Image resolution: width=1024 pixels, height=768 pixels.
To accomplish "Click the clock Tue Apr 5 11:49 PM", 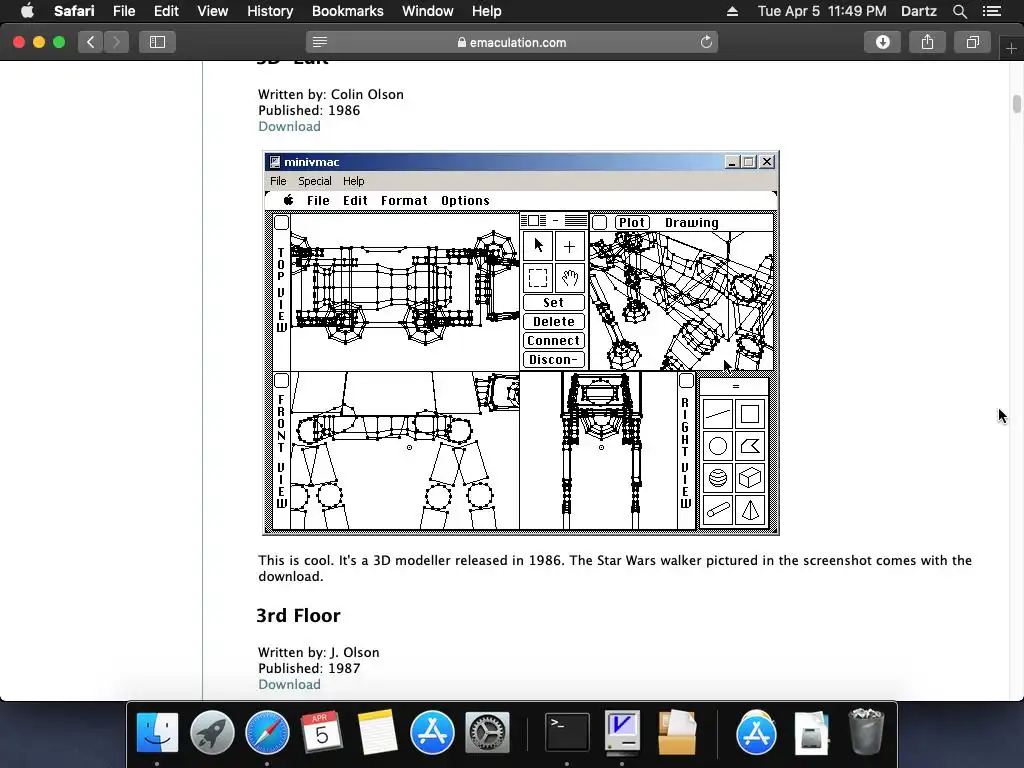I will pyautogui.click(x=822, y=11).
